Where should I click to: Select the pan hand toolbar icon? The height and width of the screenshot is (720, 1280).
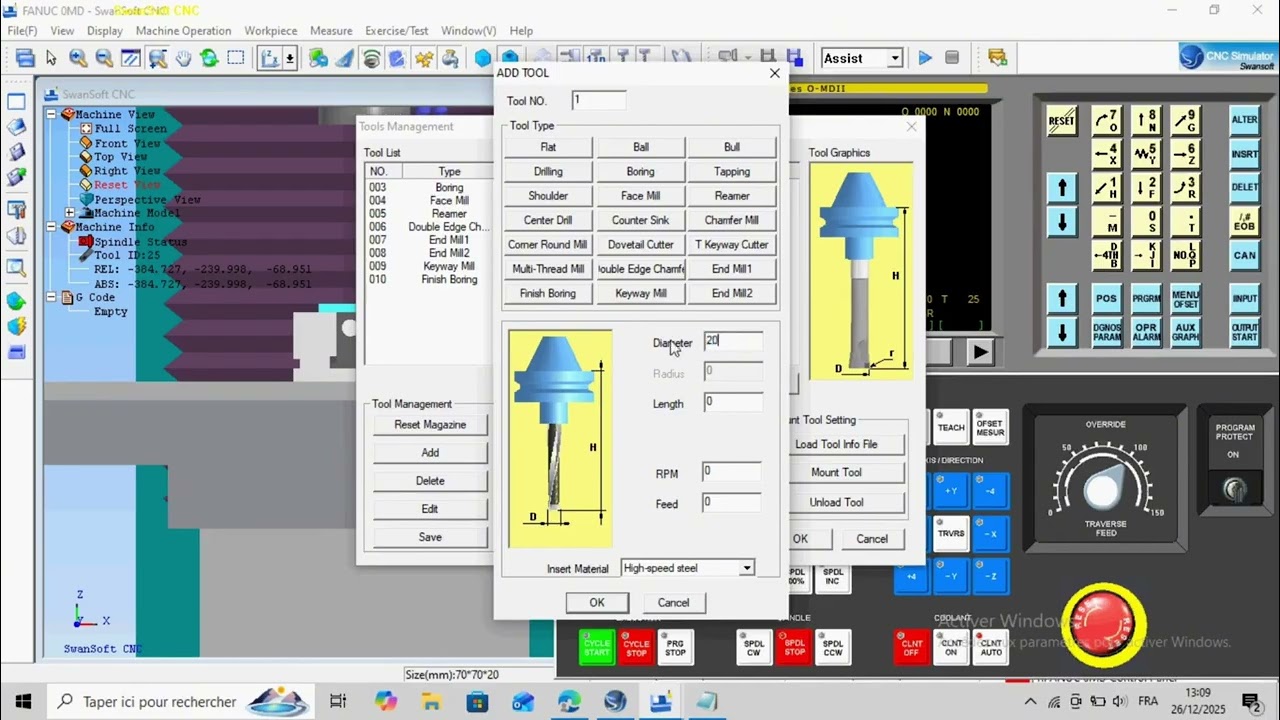point(184,58)
